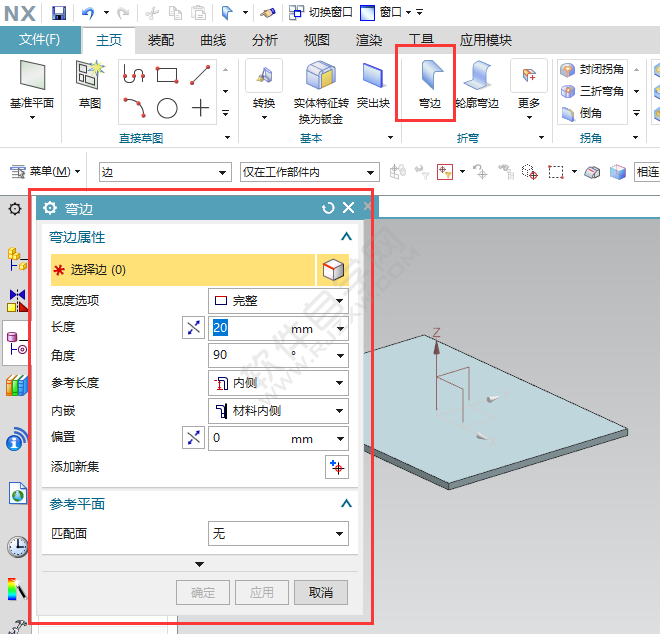Select the rectangle sketch tool
This screenshot has width=660, height=634.
coord(167,75)
